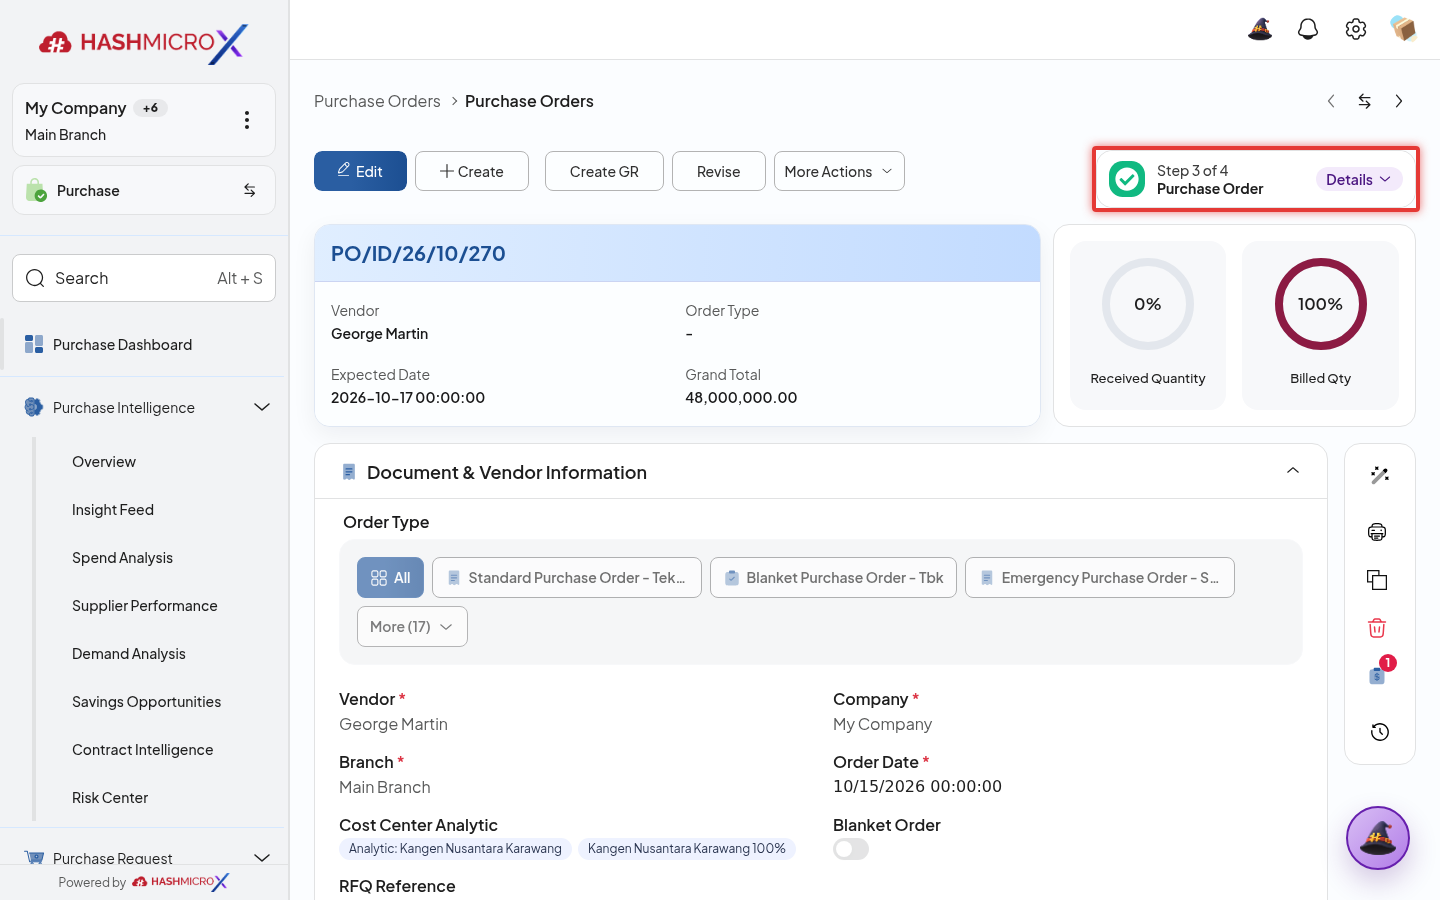
Task: Open company options three-dot menu
Action: click(247, 120)
